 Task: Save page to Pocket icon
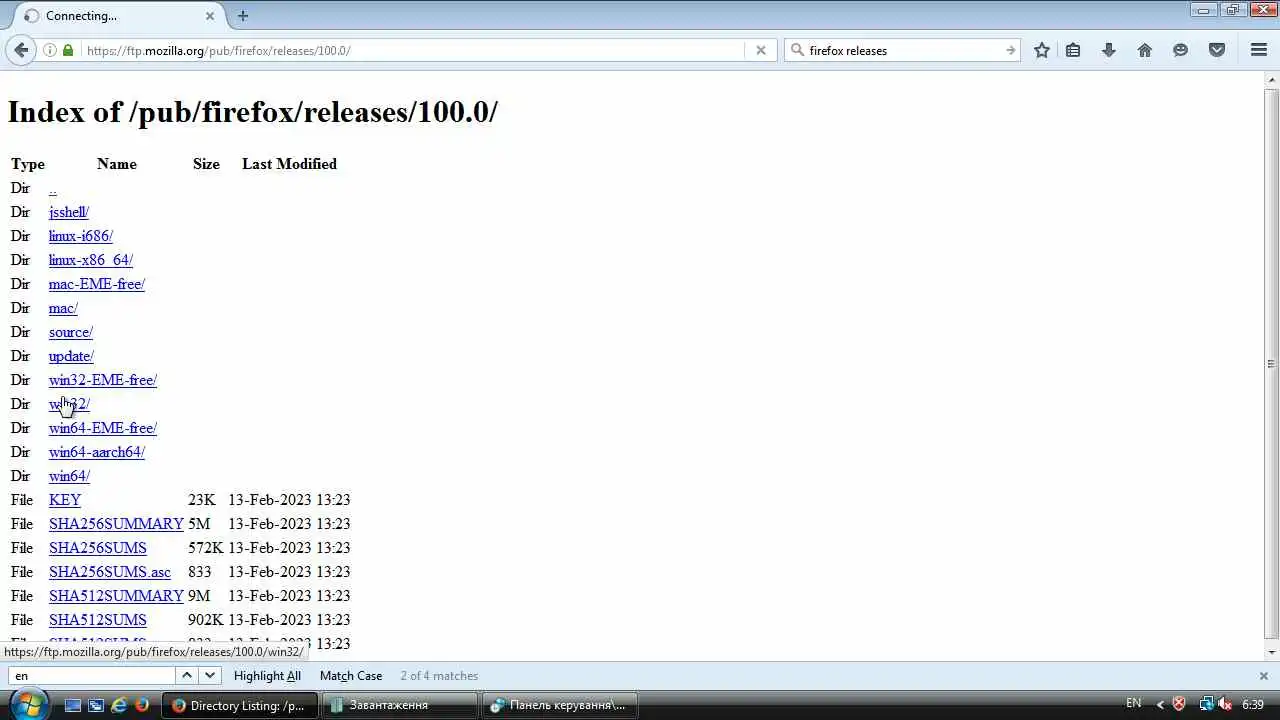pos(1217,50)
